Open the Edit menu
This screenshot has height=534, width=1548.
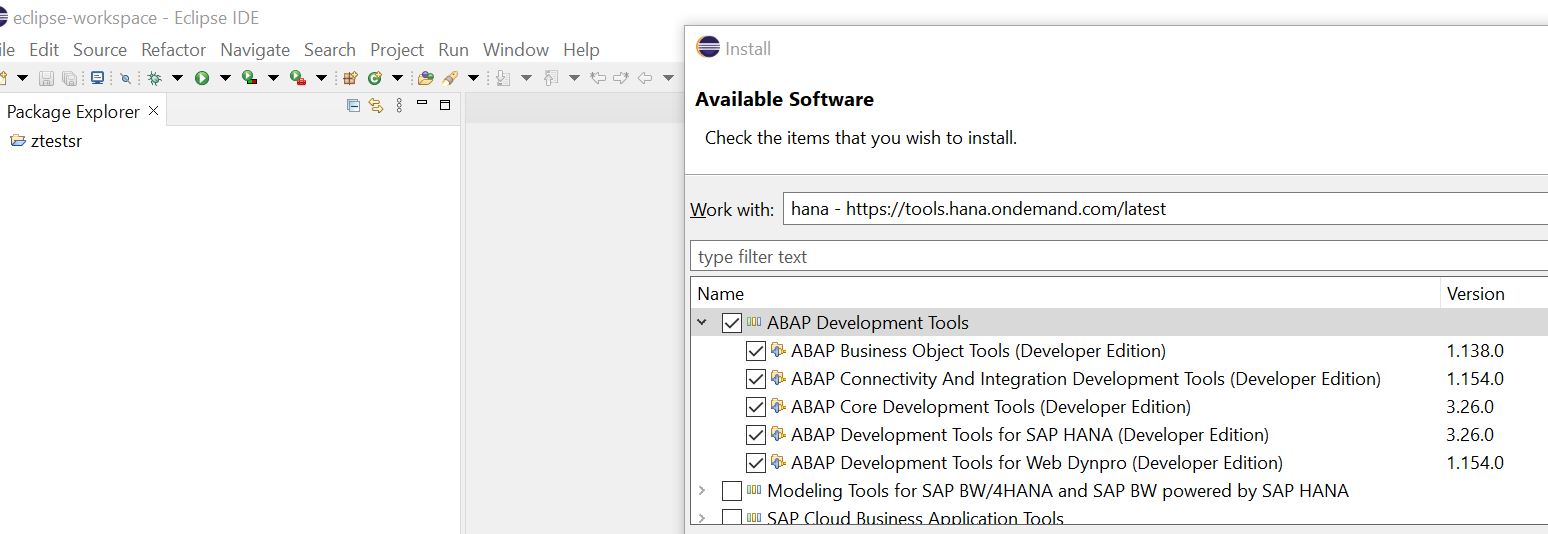point(44,49)
